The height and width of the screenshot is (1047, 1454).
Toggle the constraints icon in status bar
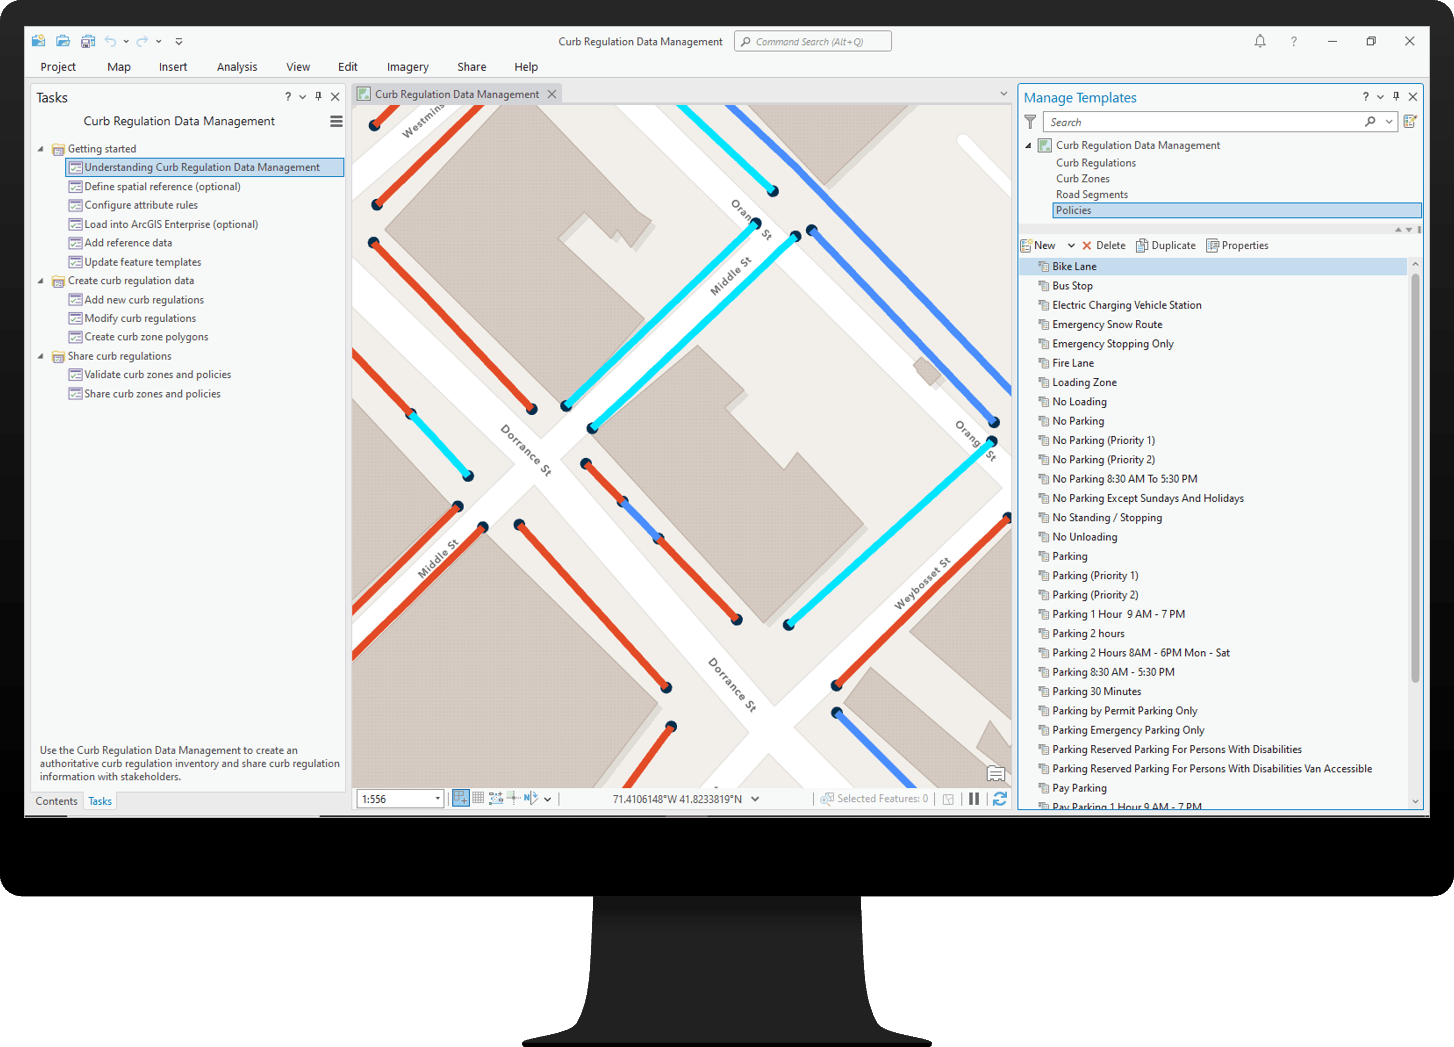(x=495, y=798)
